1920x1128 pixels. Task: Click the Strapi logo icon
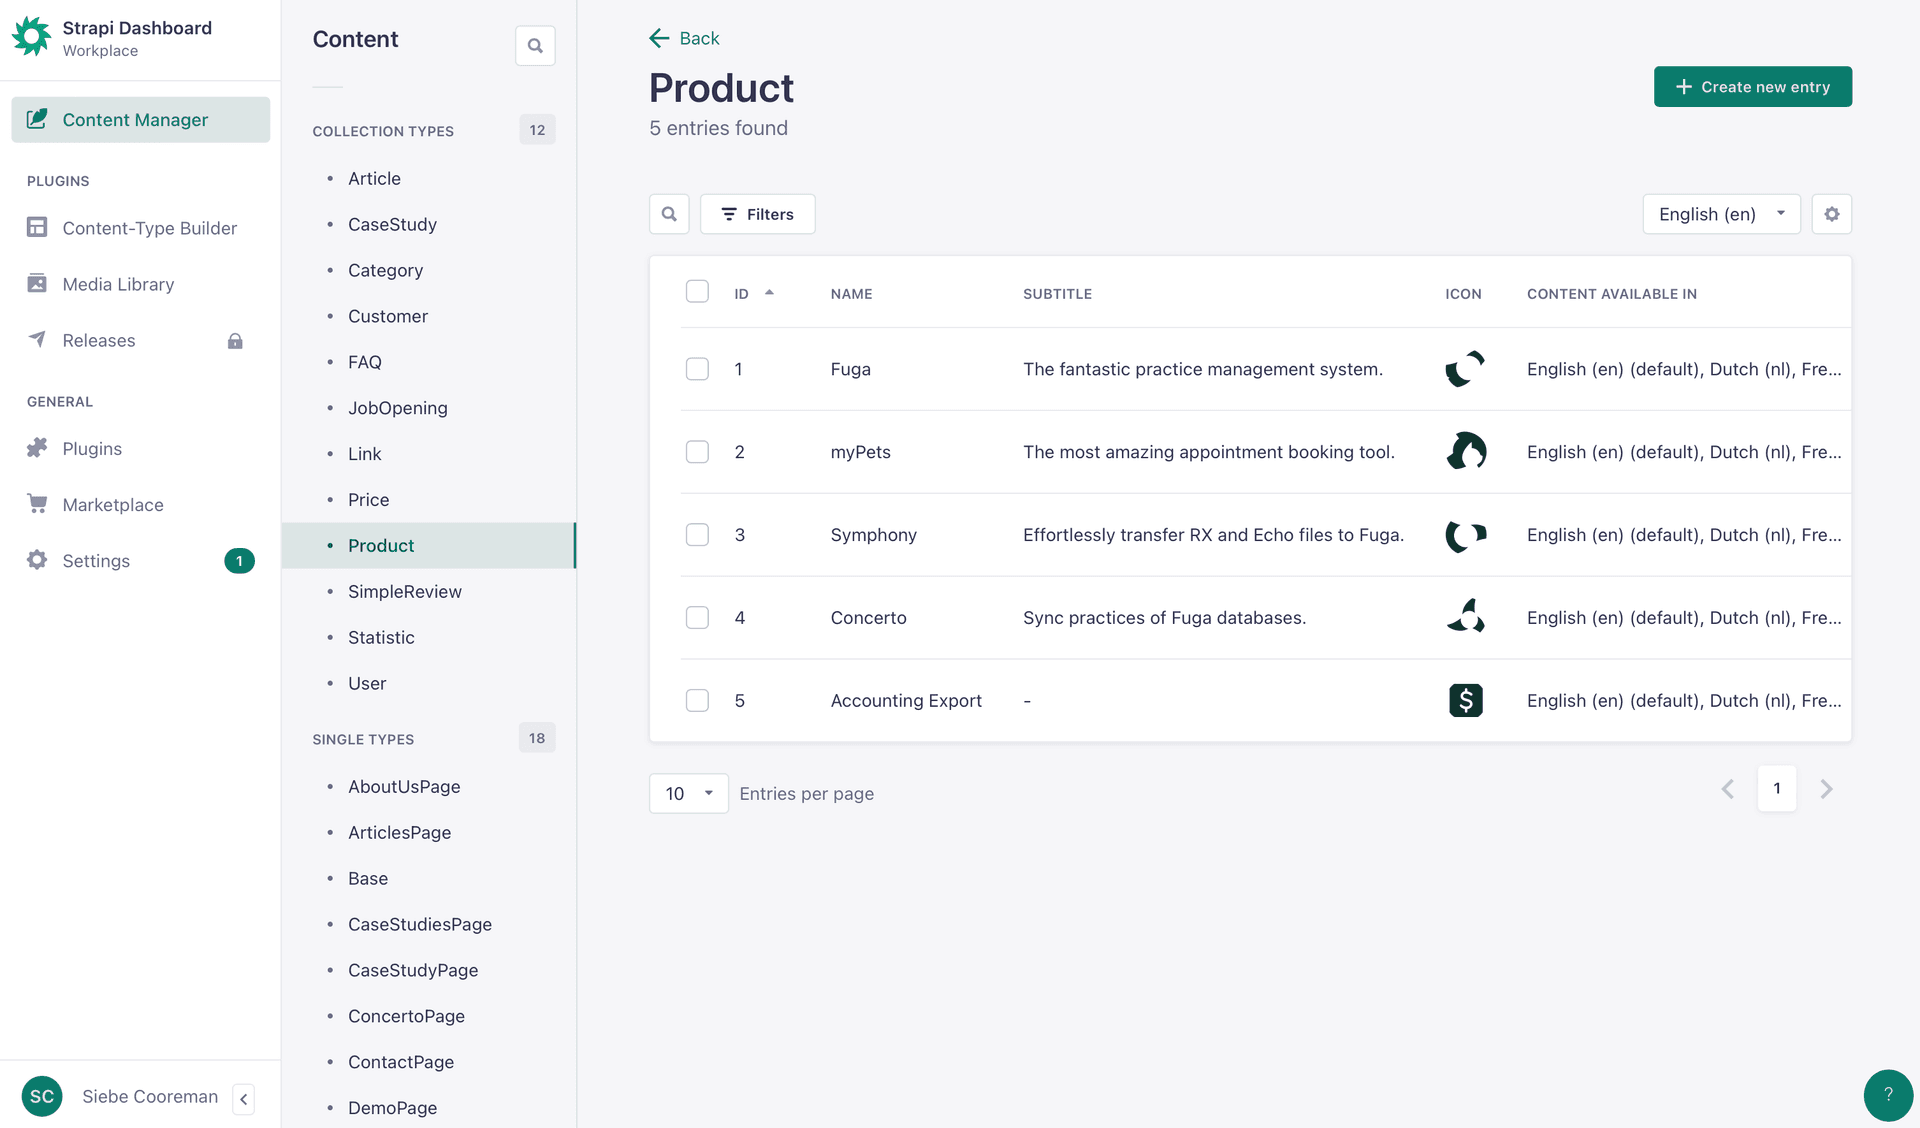pyautogui.click(x=31, y=37)
